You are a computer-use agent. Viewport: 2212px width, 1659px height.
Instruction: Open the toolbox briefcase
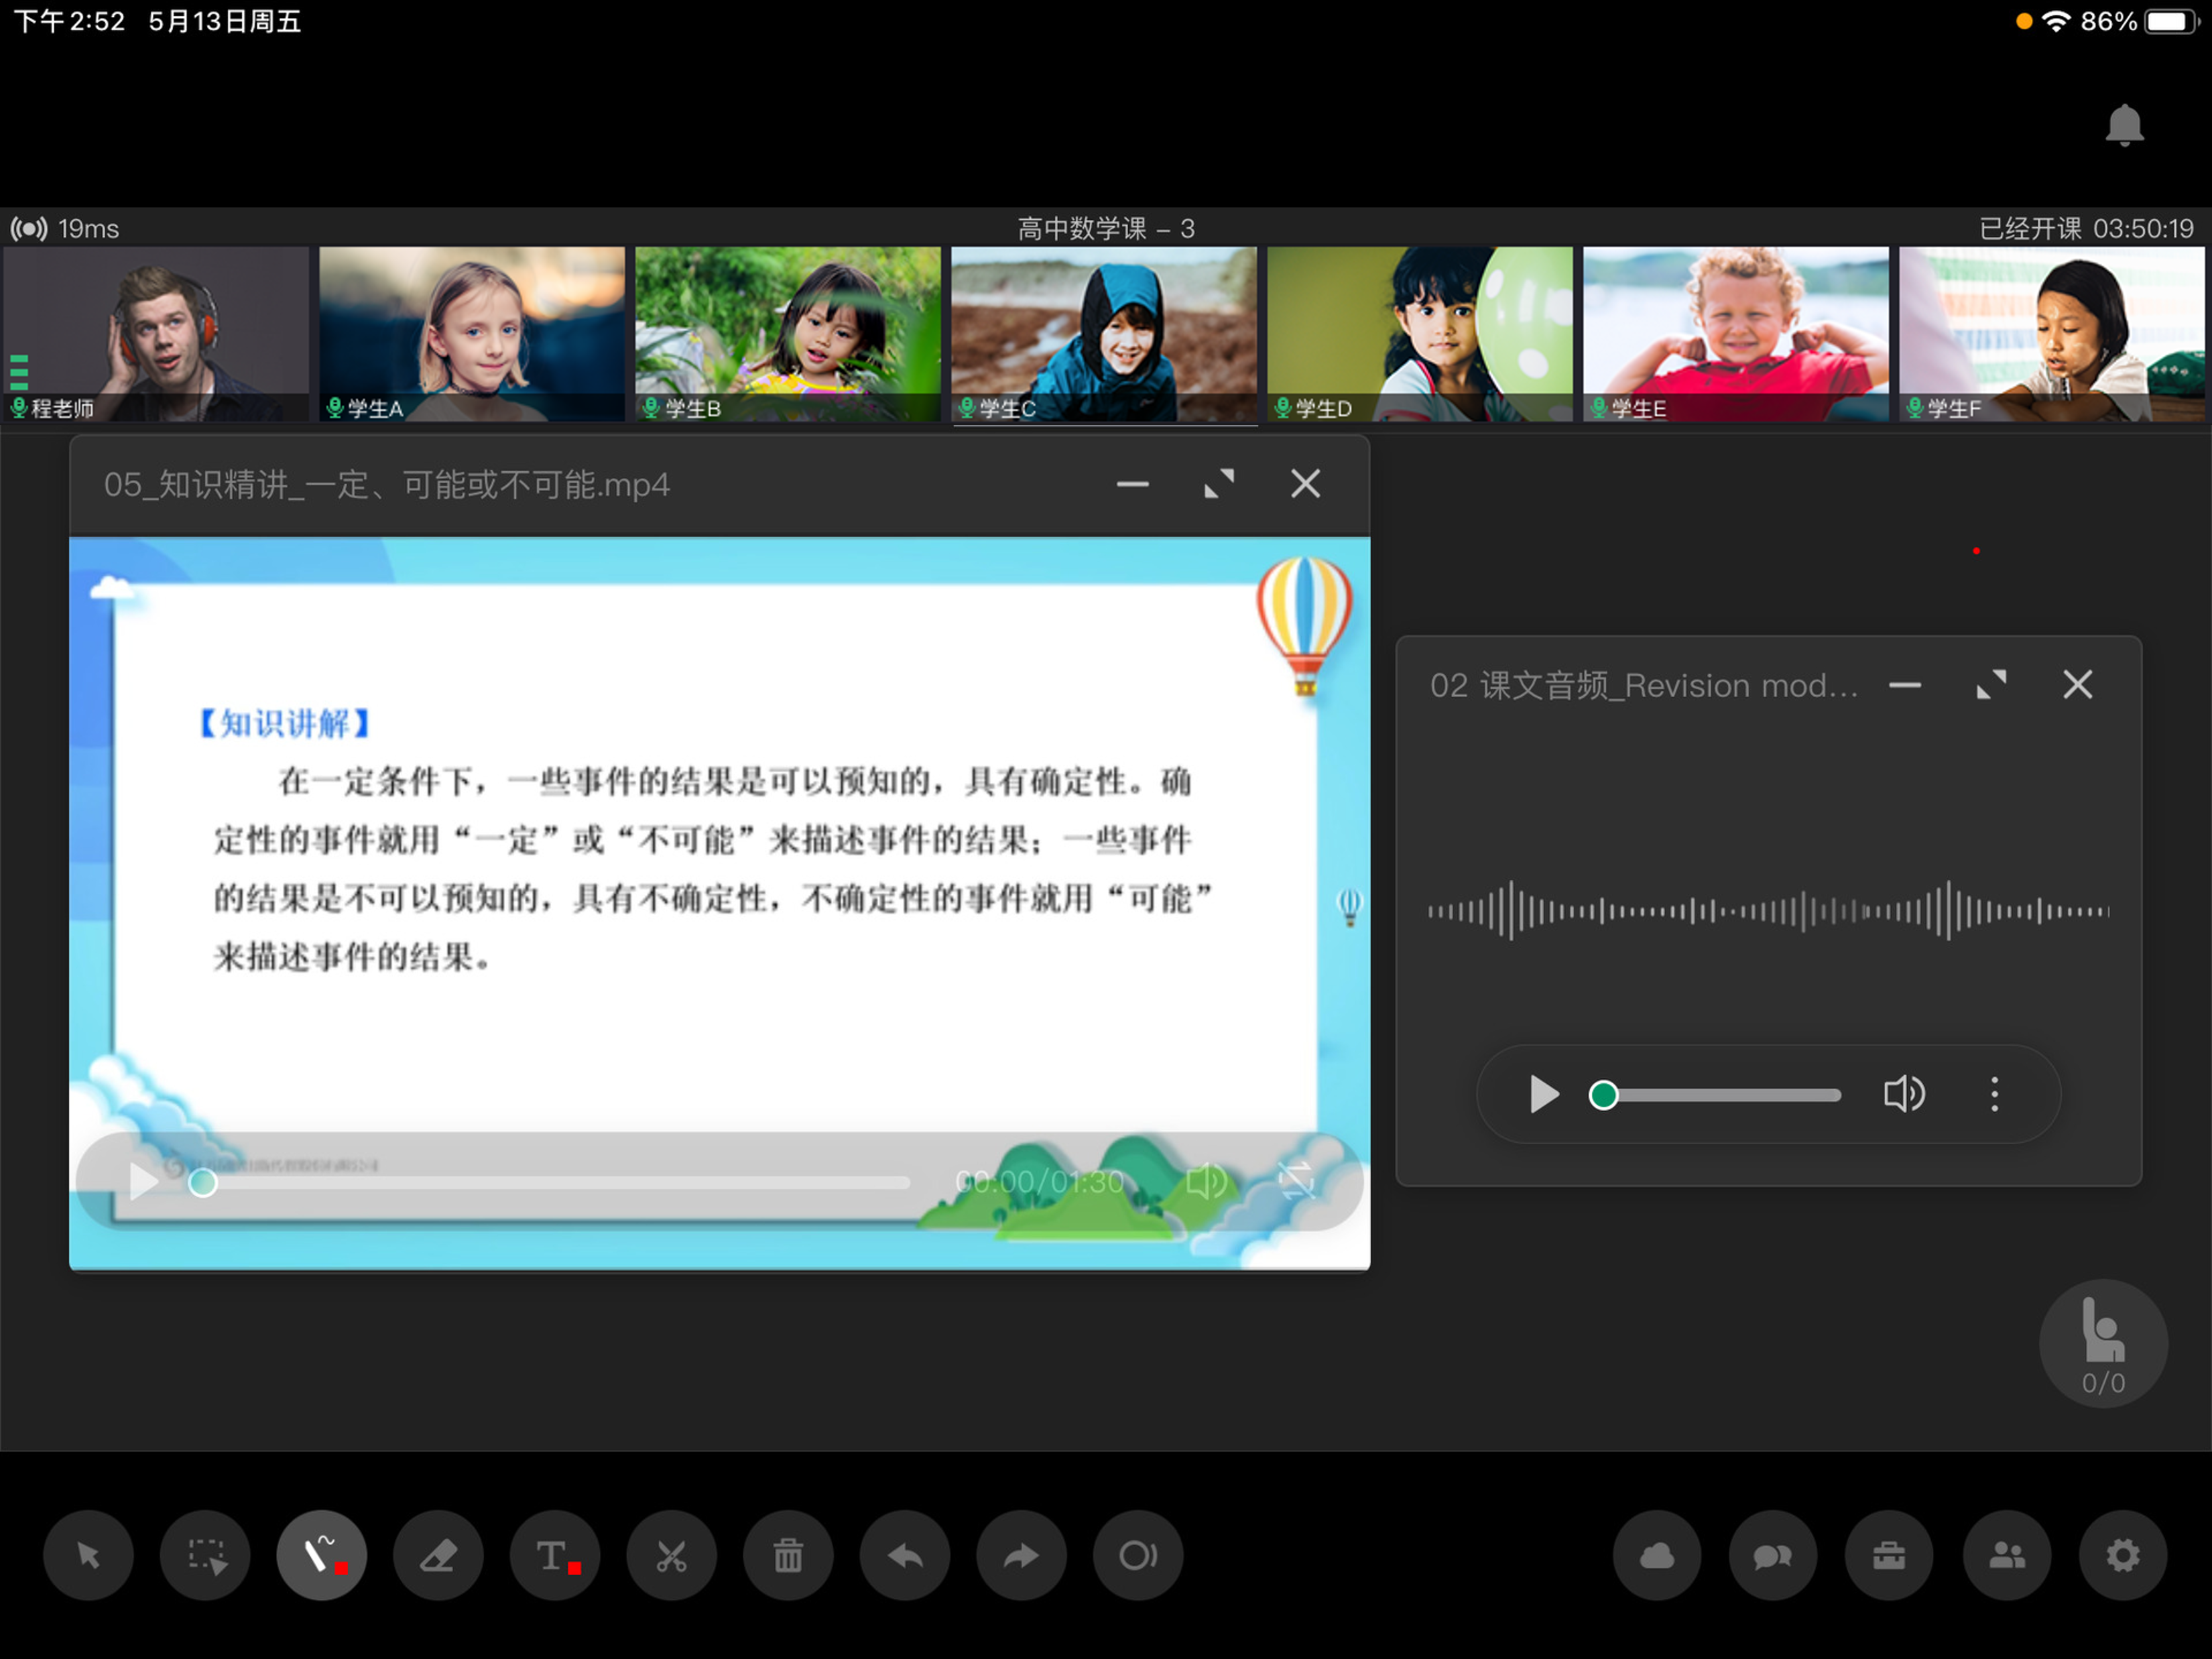tap(1889, 1555)
